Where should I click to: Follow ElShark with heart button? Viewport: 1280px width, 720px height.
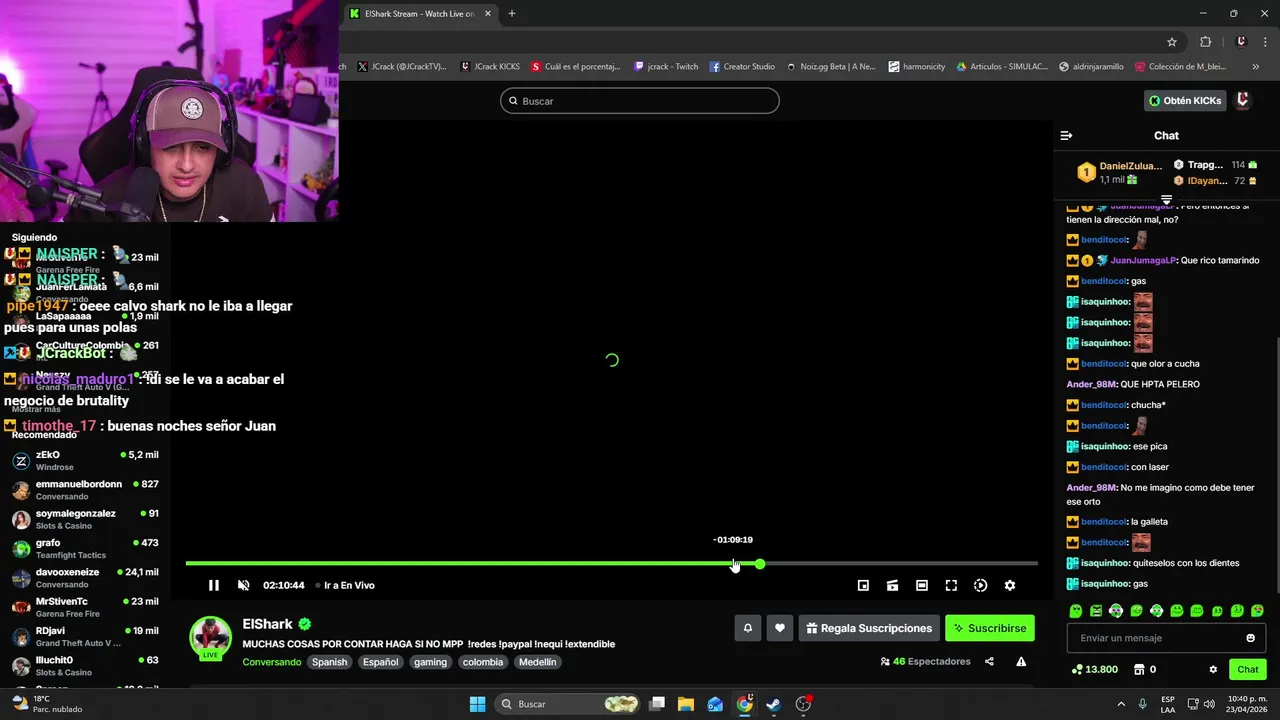click(780, 628)
